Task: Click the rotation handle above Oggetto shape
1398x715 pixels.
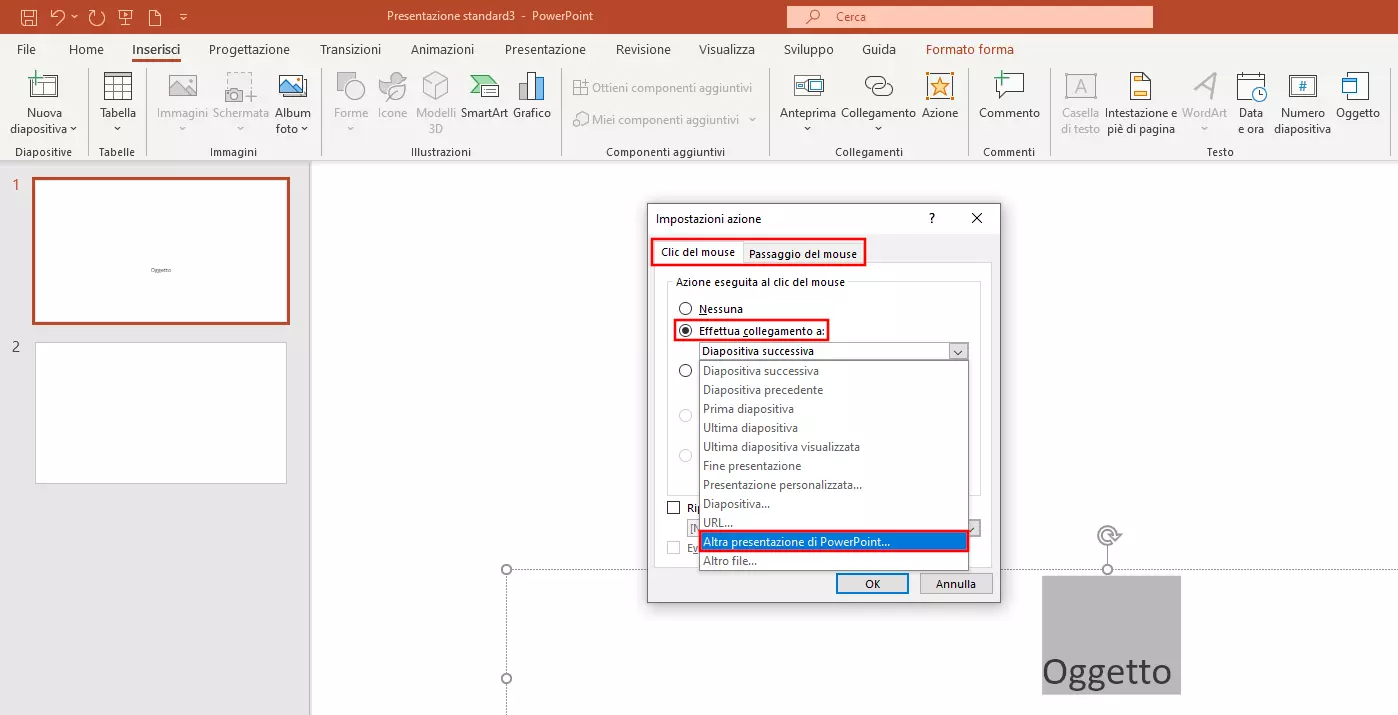Action: coord(1107,536)
